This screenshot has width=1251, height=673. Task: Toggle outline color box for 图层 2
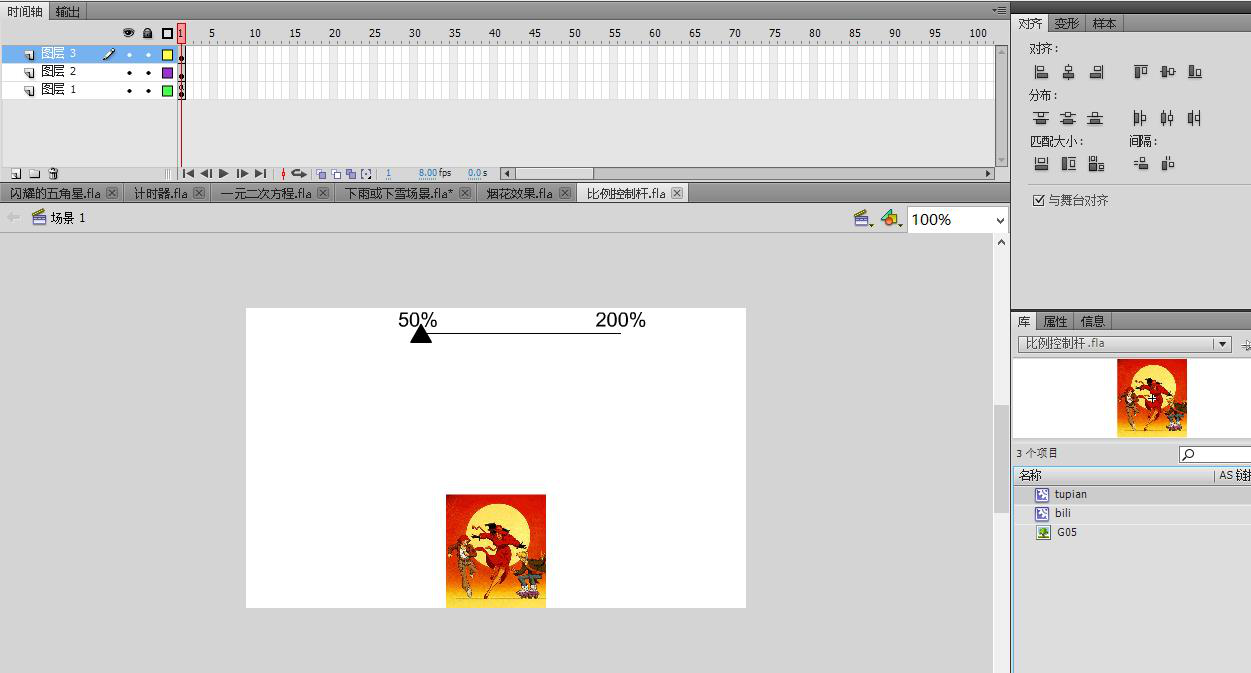(167, 73)
